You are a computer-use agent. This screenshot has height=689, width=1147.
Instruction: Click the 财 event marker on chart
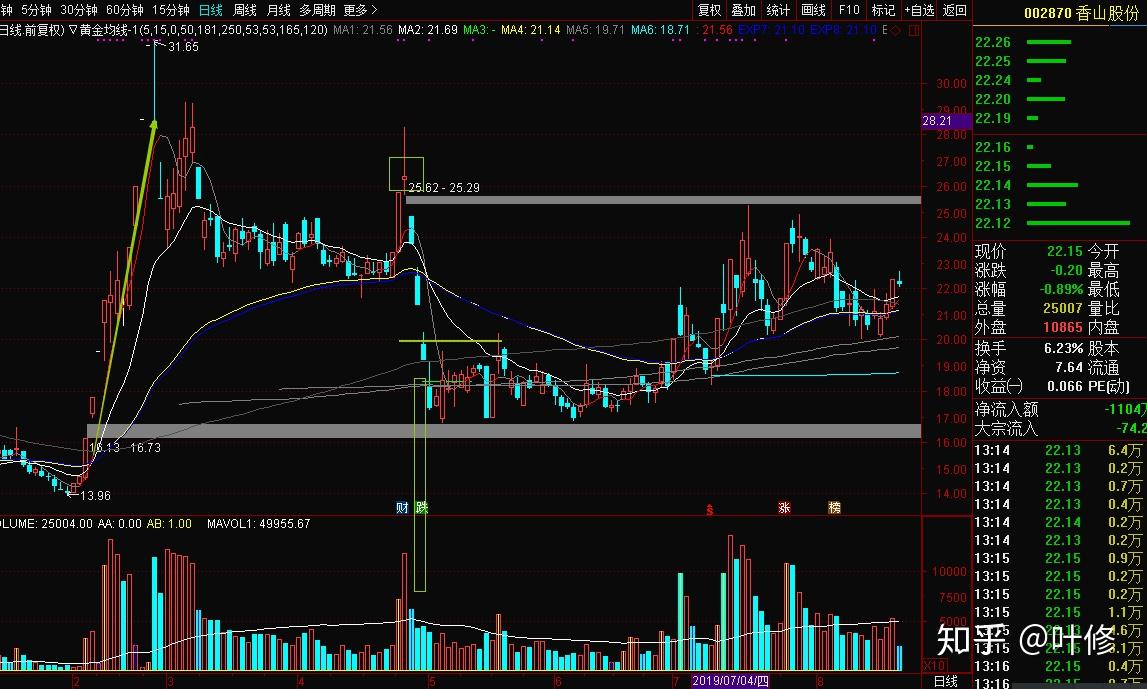click(403, 508)
